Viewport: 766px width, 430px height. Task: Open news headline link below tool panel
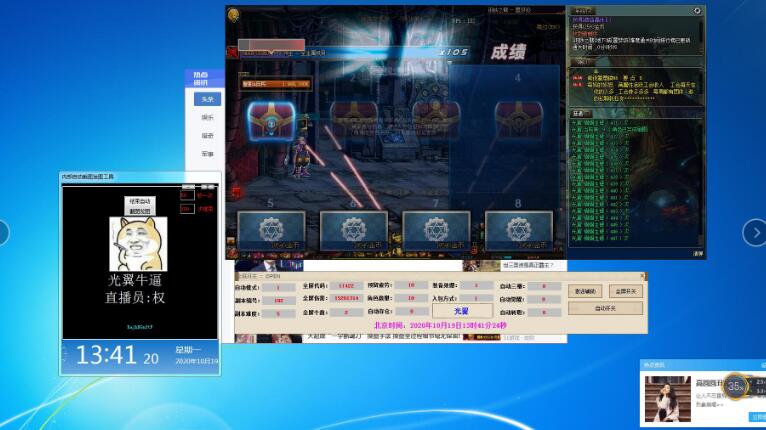pos(384,337)
